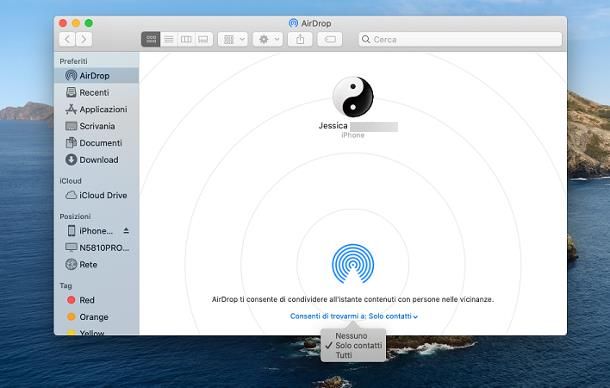Go forward with the right arrow button
610x388 pixels.
click(84, 39)
